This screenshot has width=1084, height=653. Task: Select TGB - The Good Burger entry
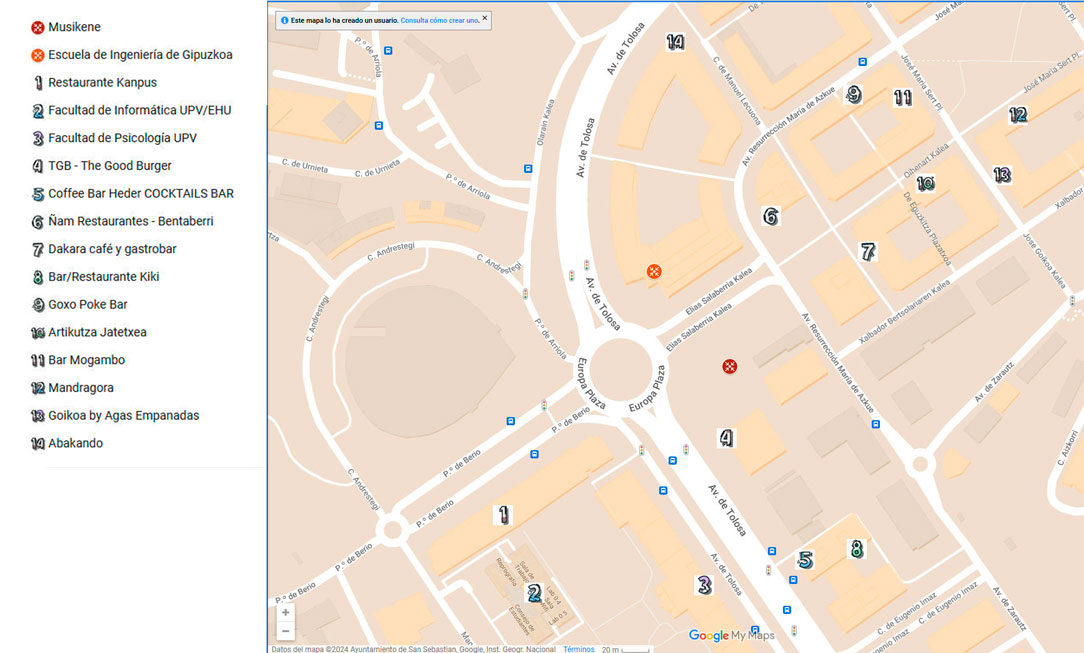tap(110, 166)
